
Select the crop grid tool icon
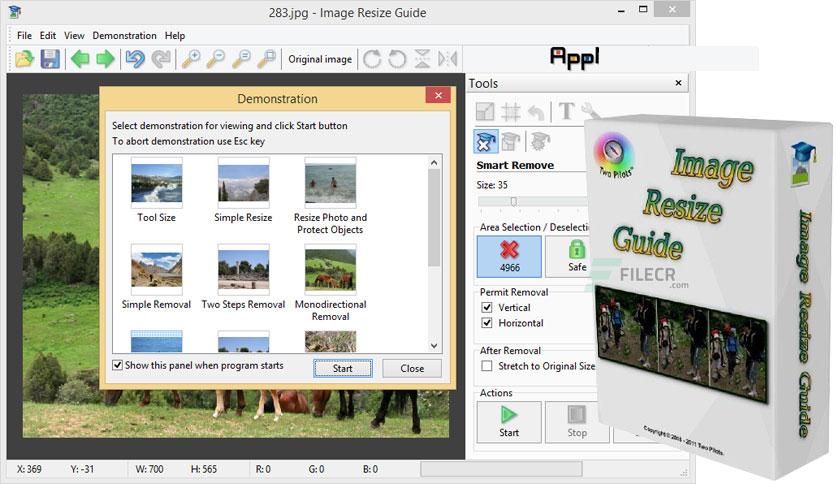click(511, 111)
